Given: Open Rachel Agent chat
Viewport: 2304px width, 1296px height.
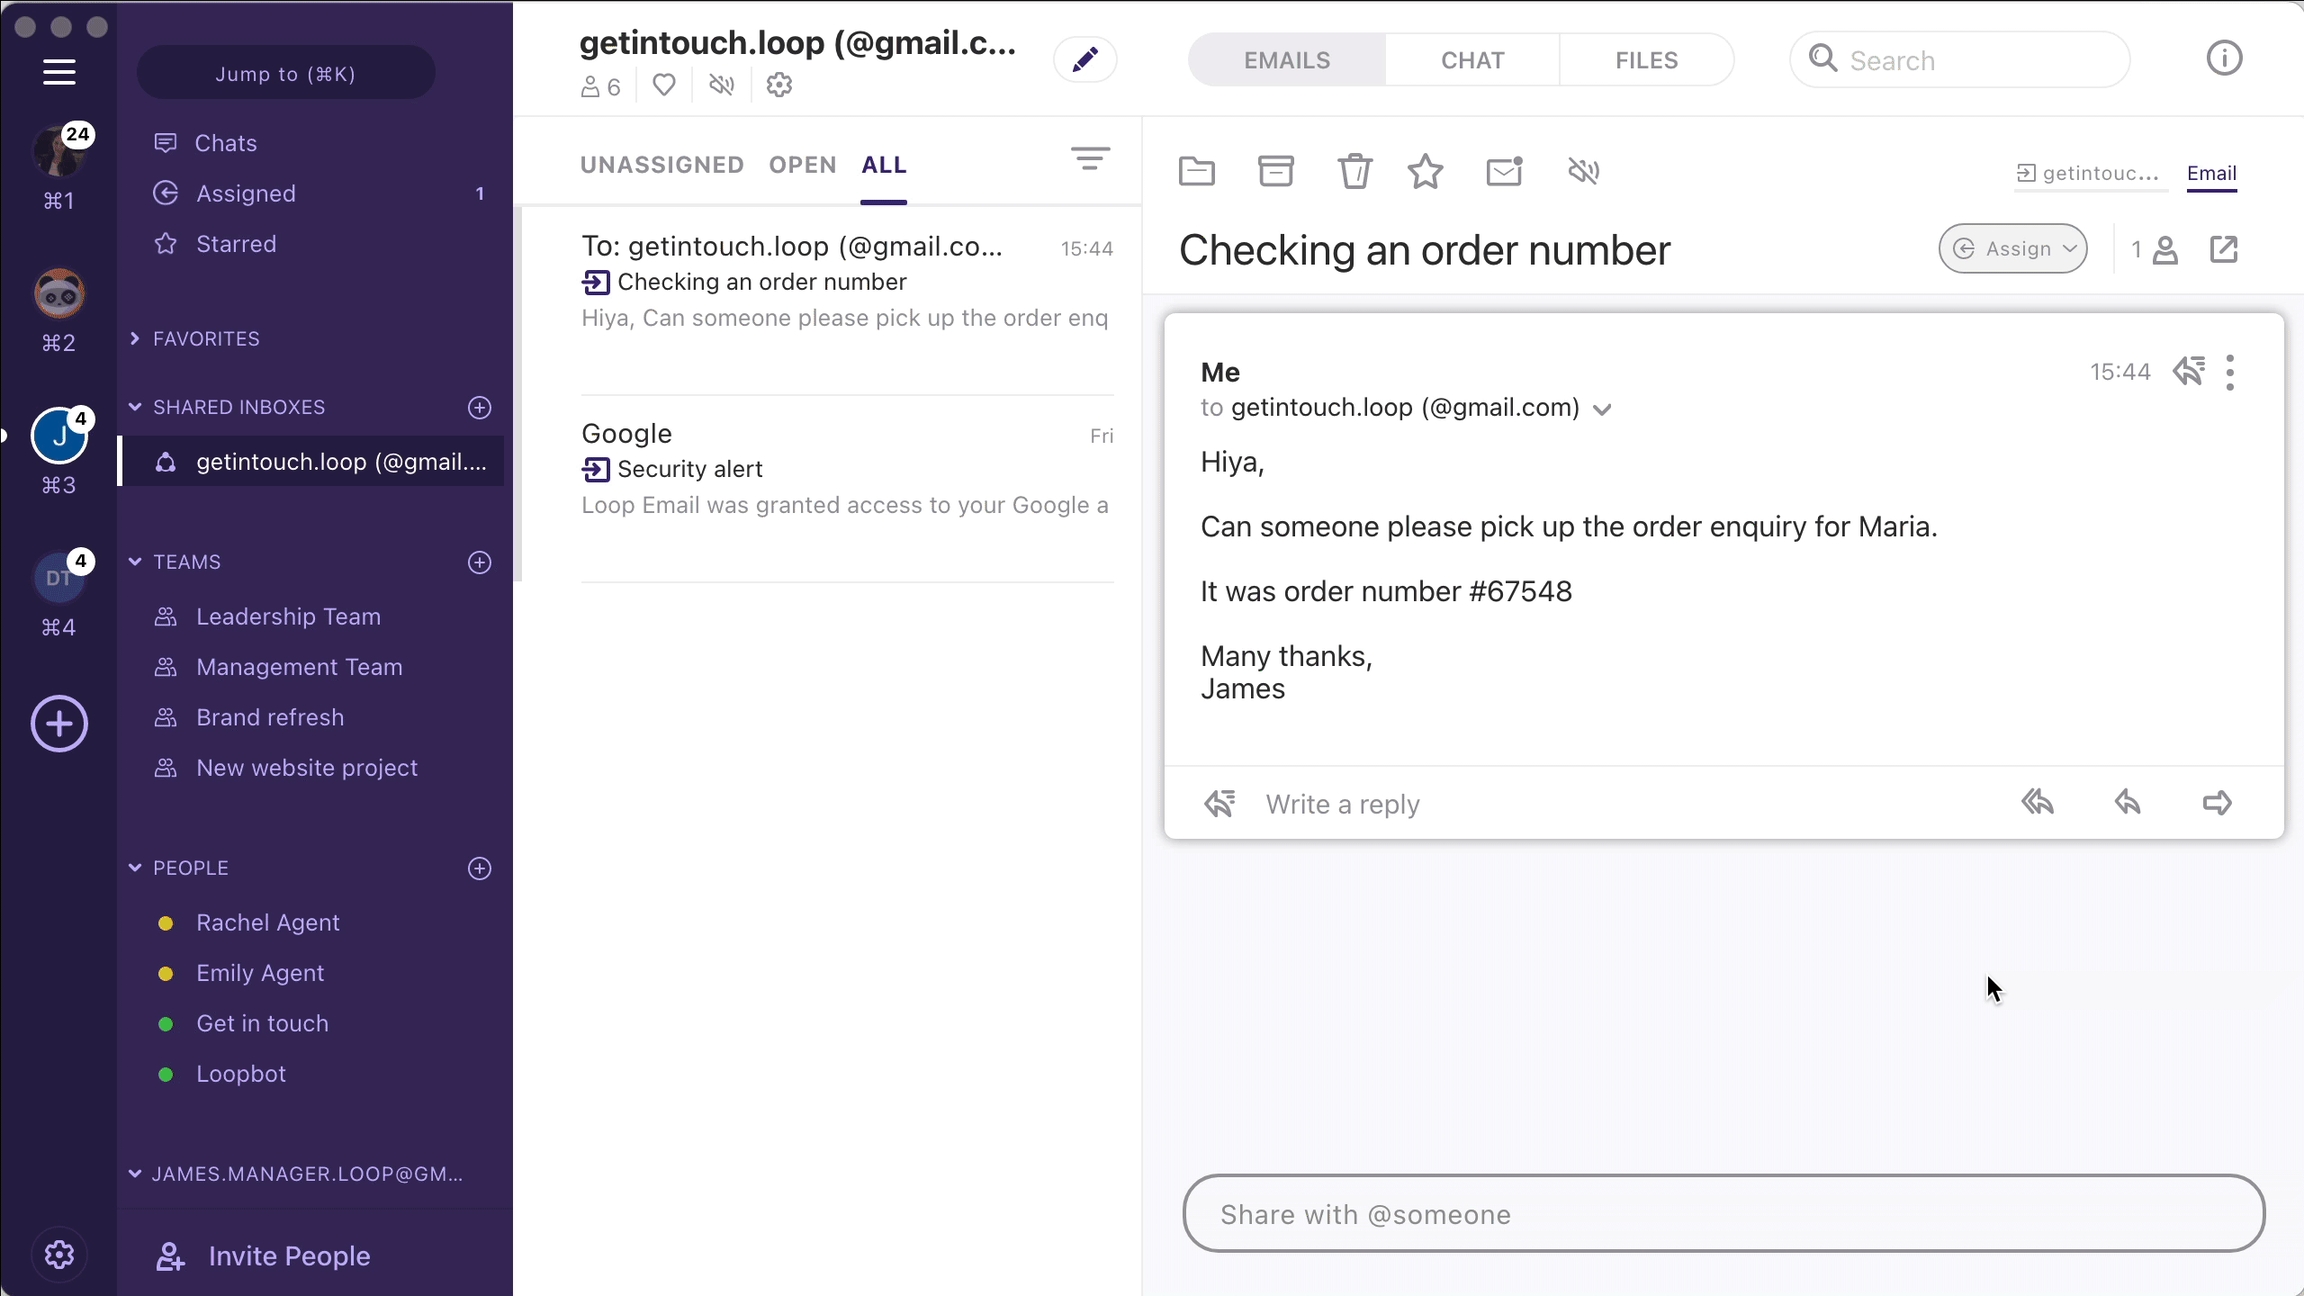Looking at the screenshot, I should (268, 923).
